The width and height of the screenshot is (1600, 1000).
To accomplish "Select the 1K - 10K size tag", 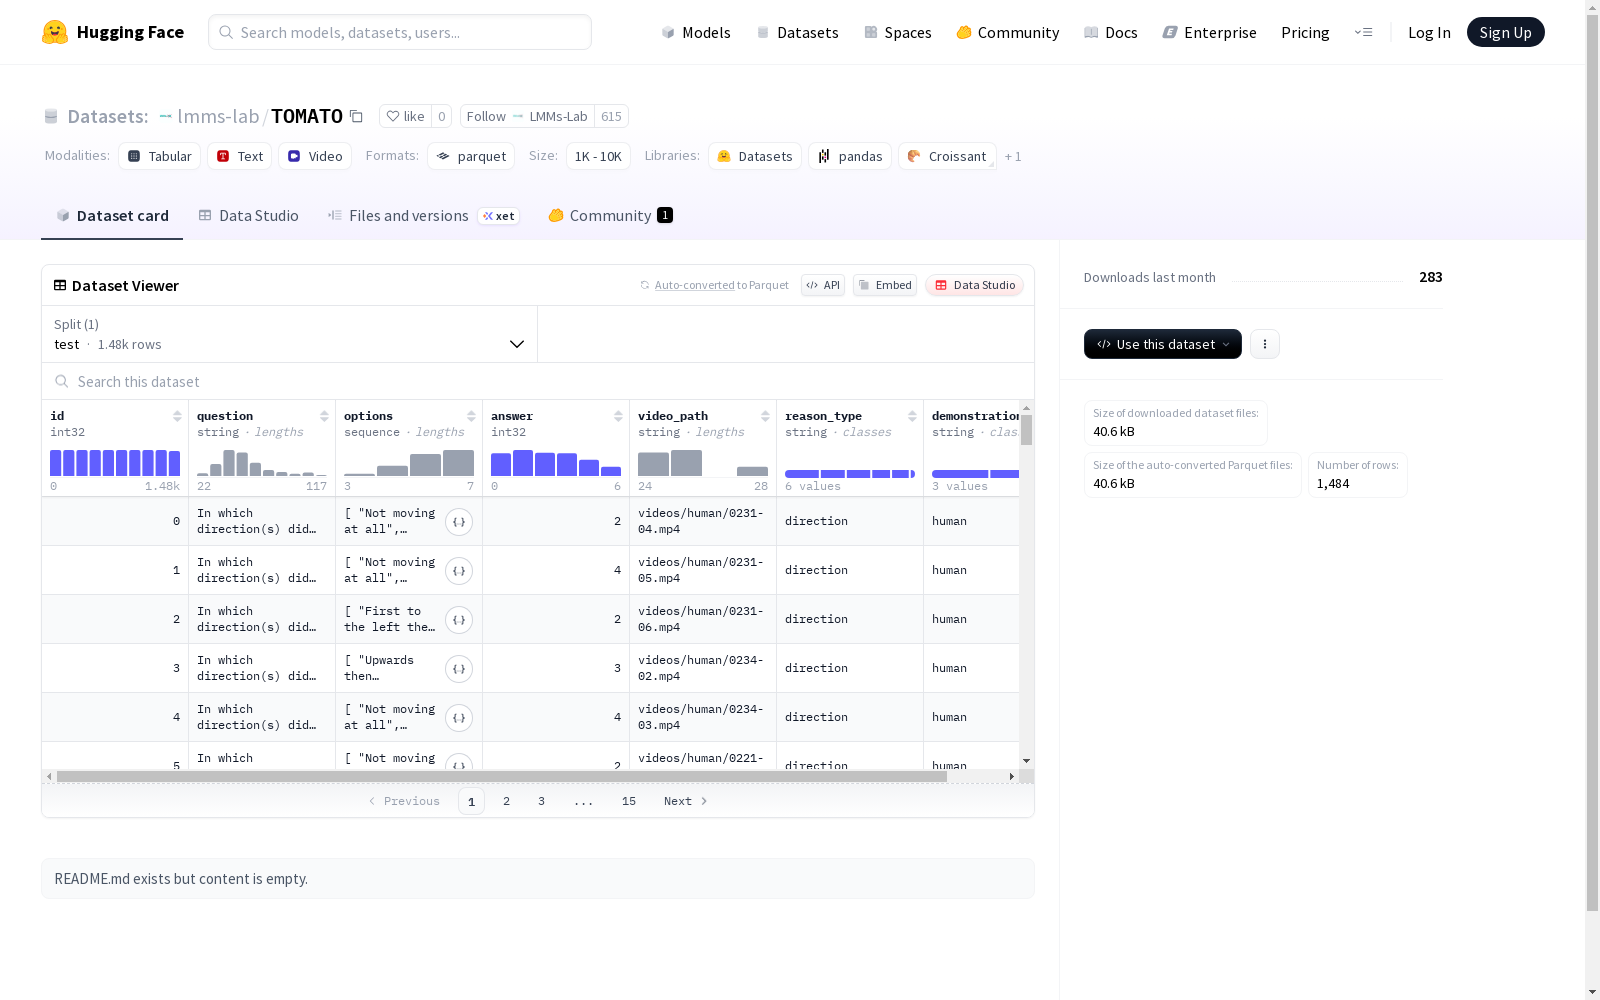I will coord(598,156).
